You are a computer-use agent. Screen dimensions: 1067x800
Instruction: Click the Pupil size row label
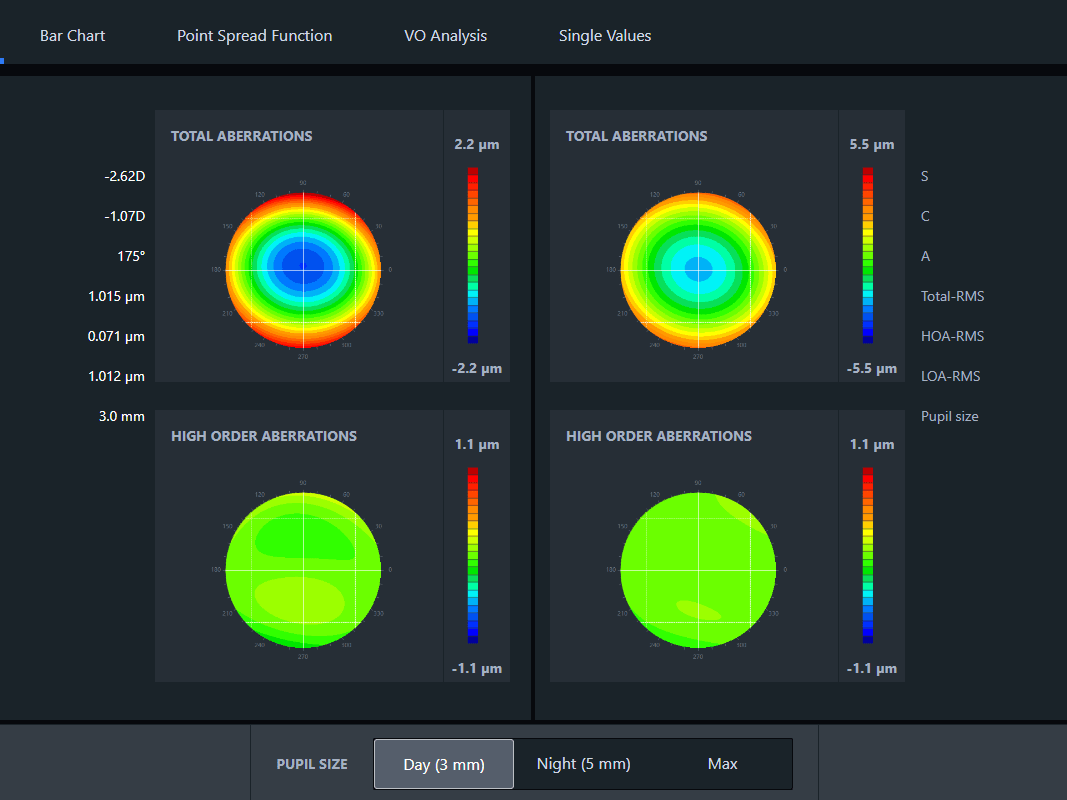pyautogui.click(x=949, y=416)
